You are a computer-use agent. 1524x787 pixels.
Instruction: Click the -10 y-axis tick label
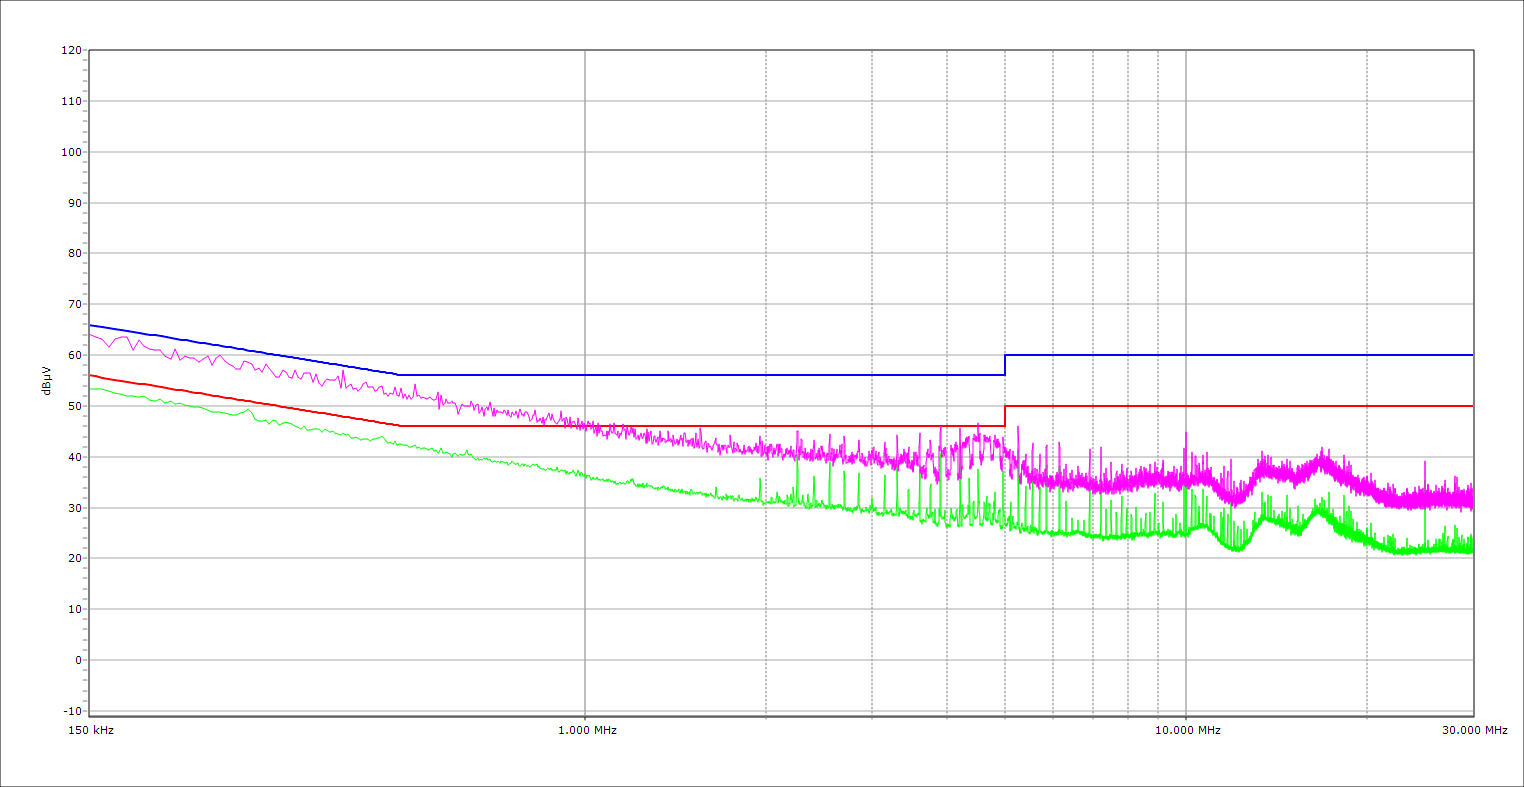tap(70, 711)
